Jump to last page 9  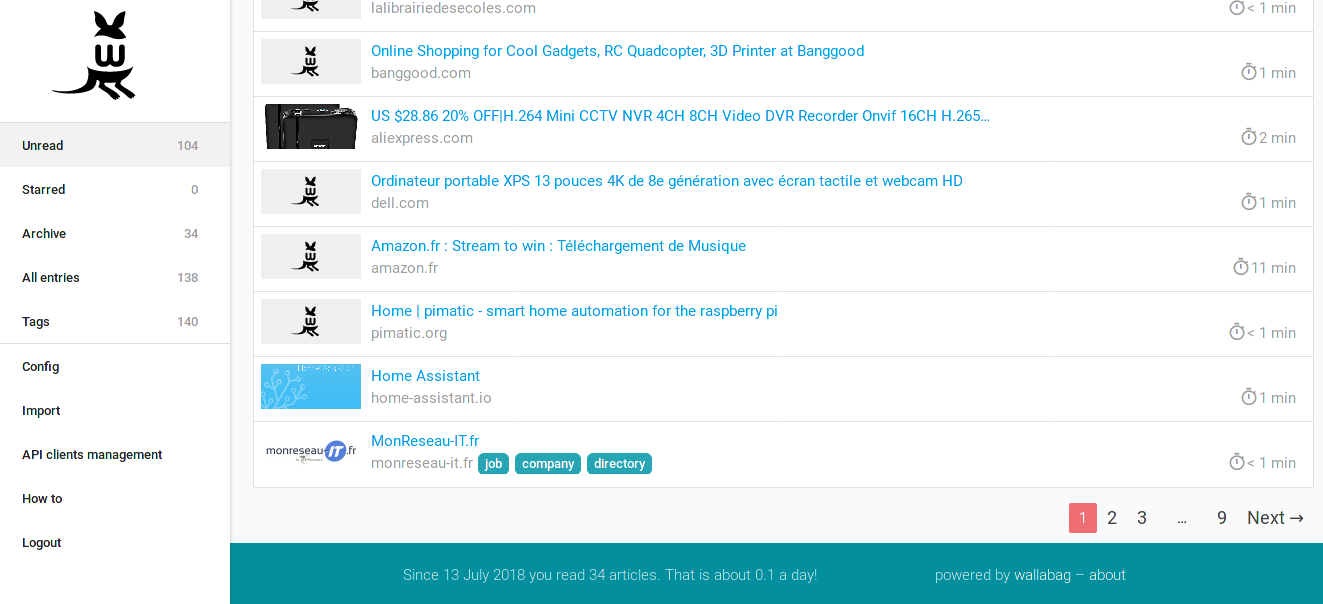[x=1222, y=518]
